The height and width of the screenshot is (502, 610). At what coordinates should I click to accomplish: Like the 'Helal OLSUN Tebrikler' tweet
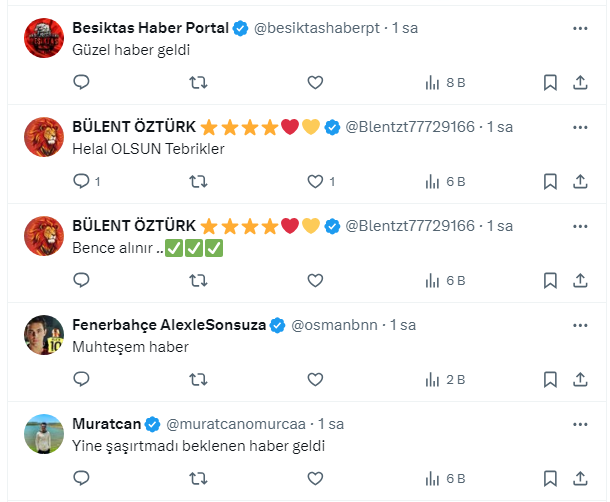click(315, 181)
